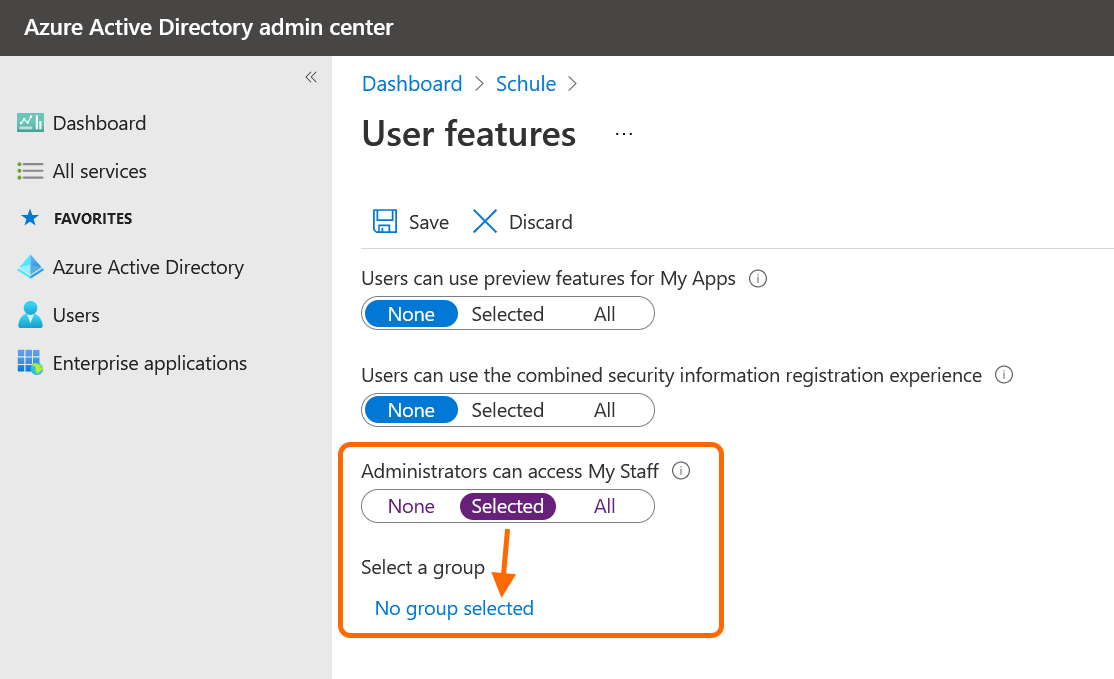Set My Staff access to All
Image resolution: width=1114 pixels, height=679 pixels.
[604, 506]
